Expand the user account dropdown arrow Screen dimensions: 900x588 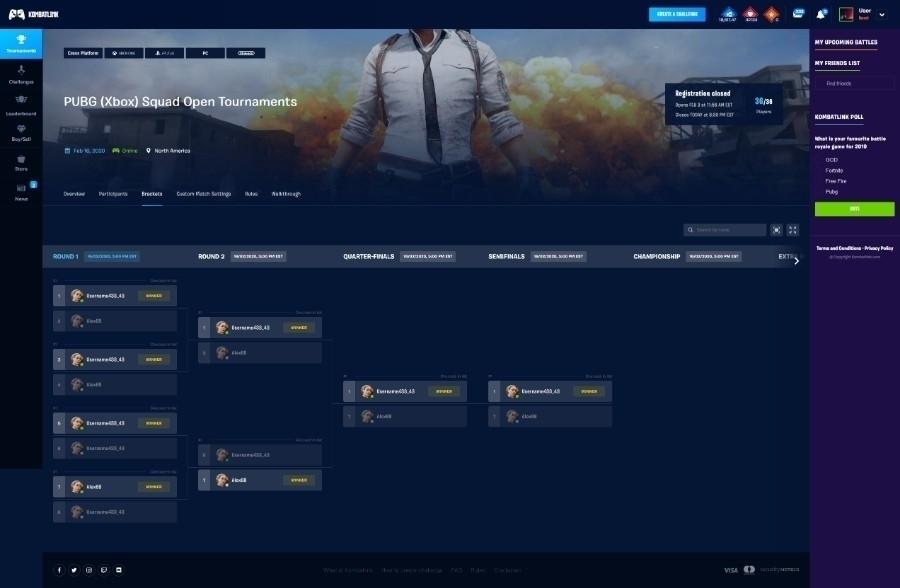[882, 14]
